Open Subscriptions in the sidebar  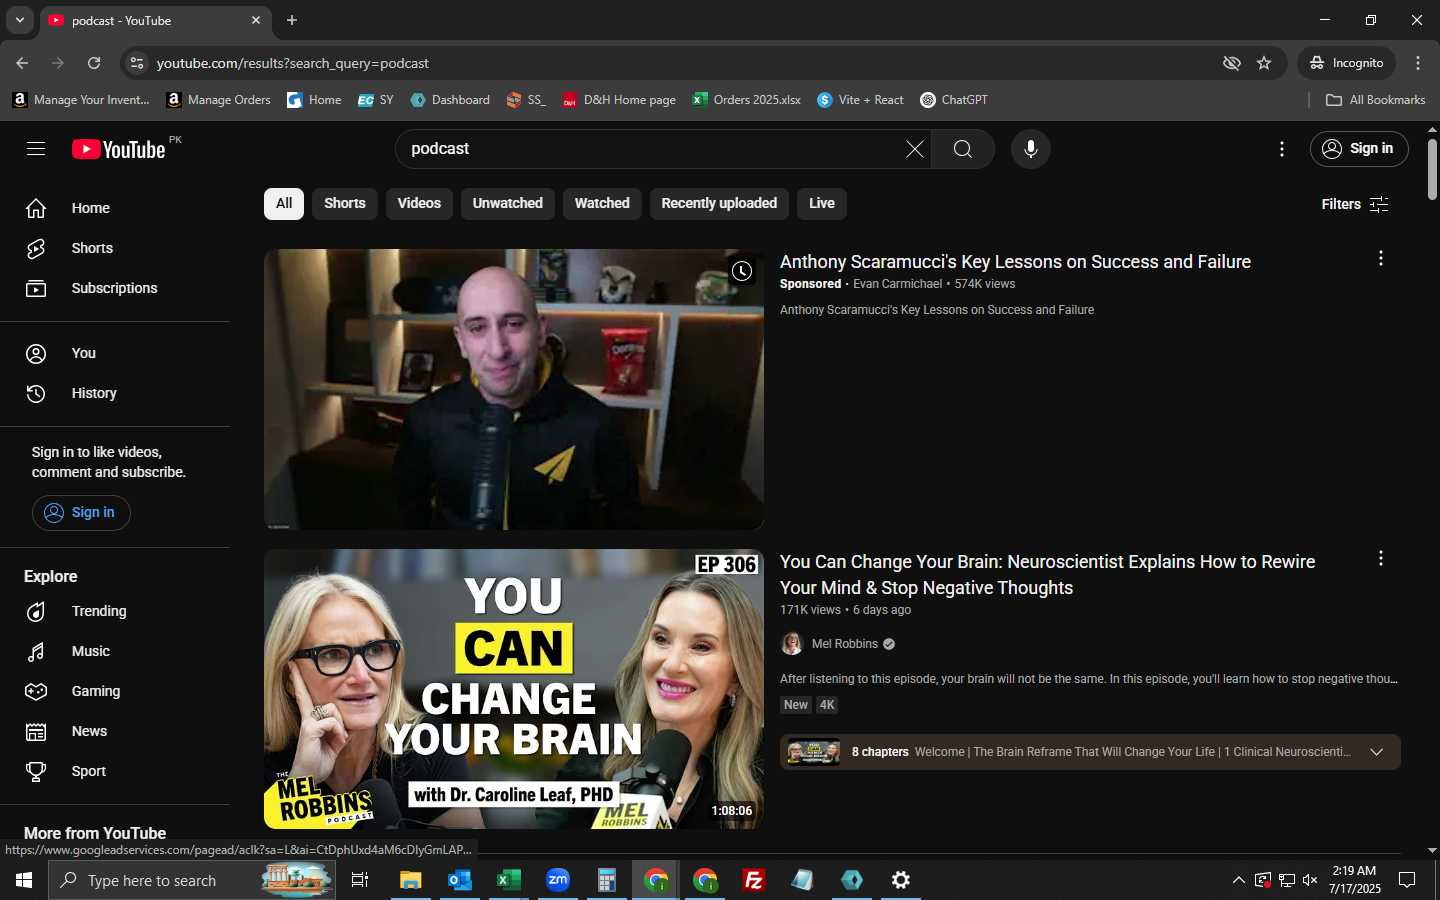coord(115,288)
